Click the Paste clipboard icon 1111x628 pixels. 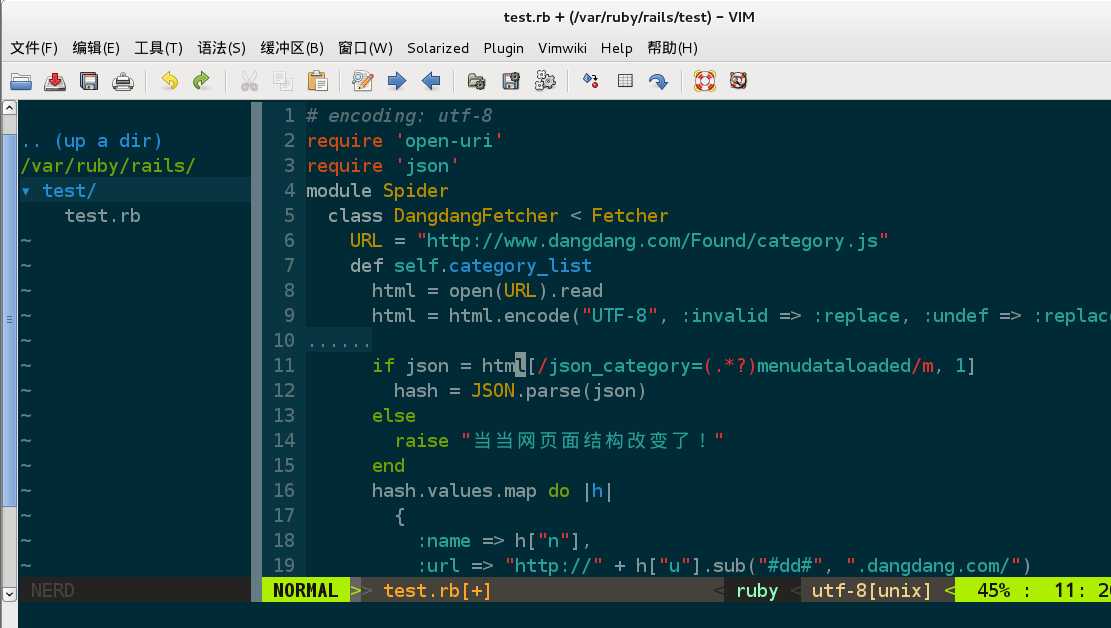coord(317,82)
